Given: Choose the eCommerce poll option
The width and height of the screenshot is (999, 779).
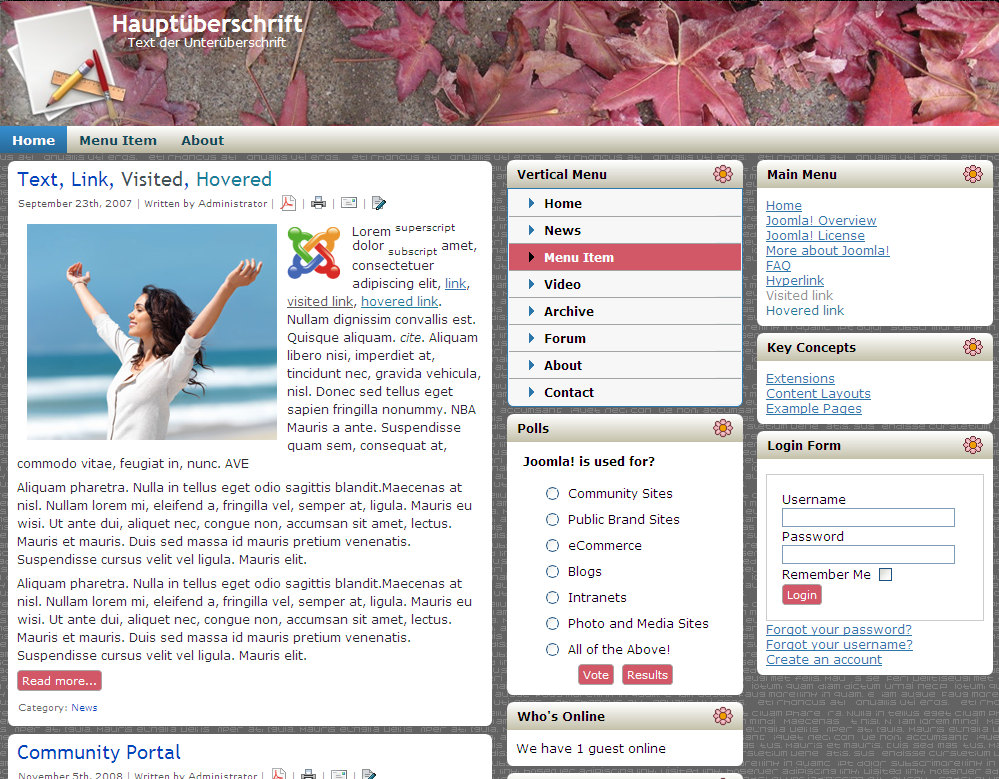Looking at the screenshot, I should pos(552,546).
